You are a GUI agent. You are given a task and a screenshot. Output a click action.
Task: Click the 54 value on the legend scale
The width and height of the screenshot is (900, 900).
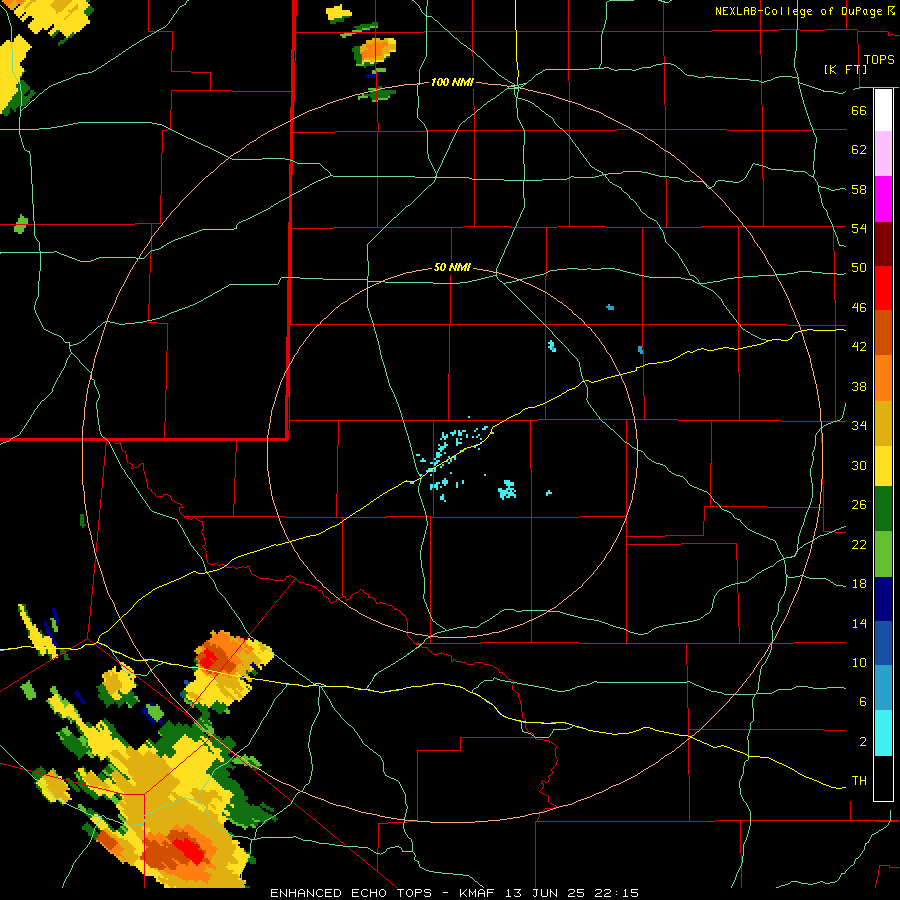click(859, 228)
